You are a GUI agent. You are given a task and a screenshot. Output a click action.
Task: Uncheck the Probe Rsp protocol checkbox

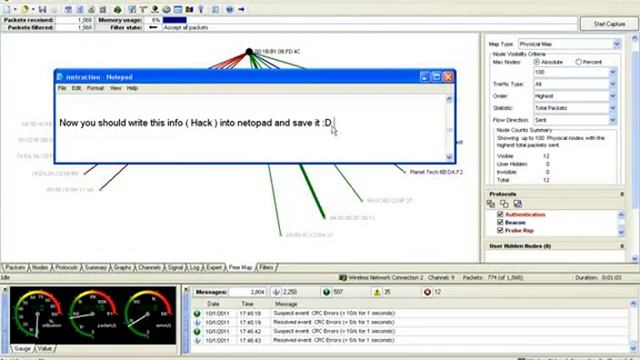500,231
